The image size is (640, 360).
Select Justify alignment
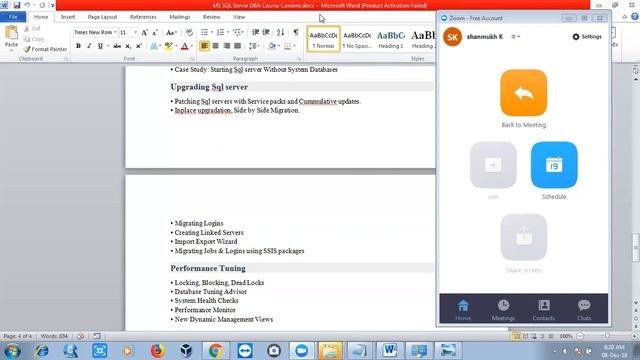238,46
